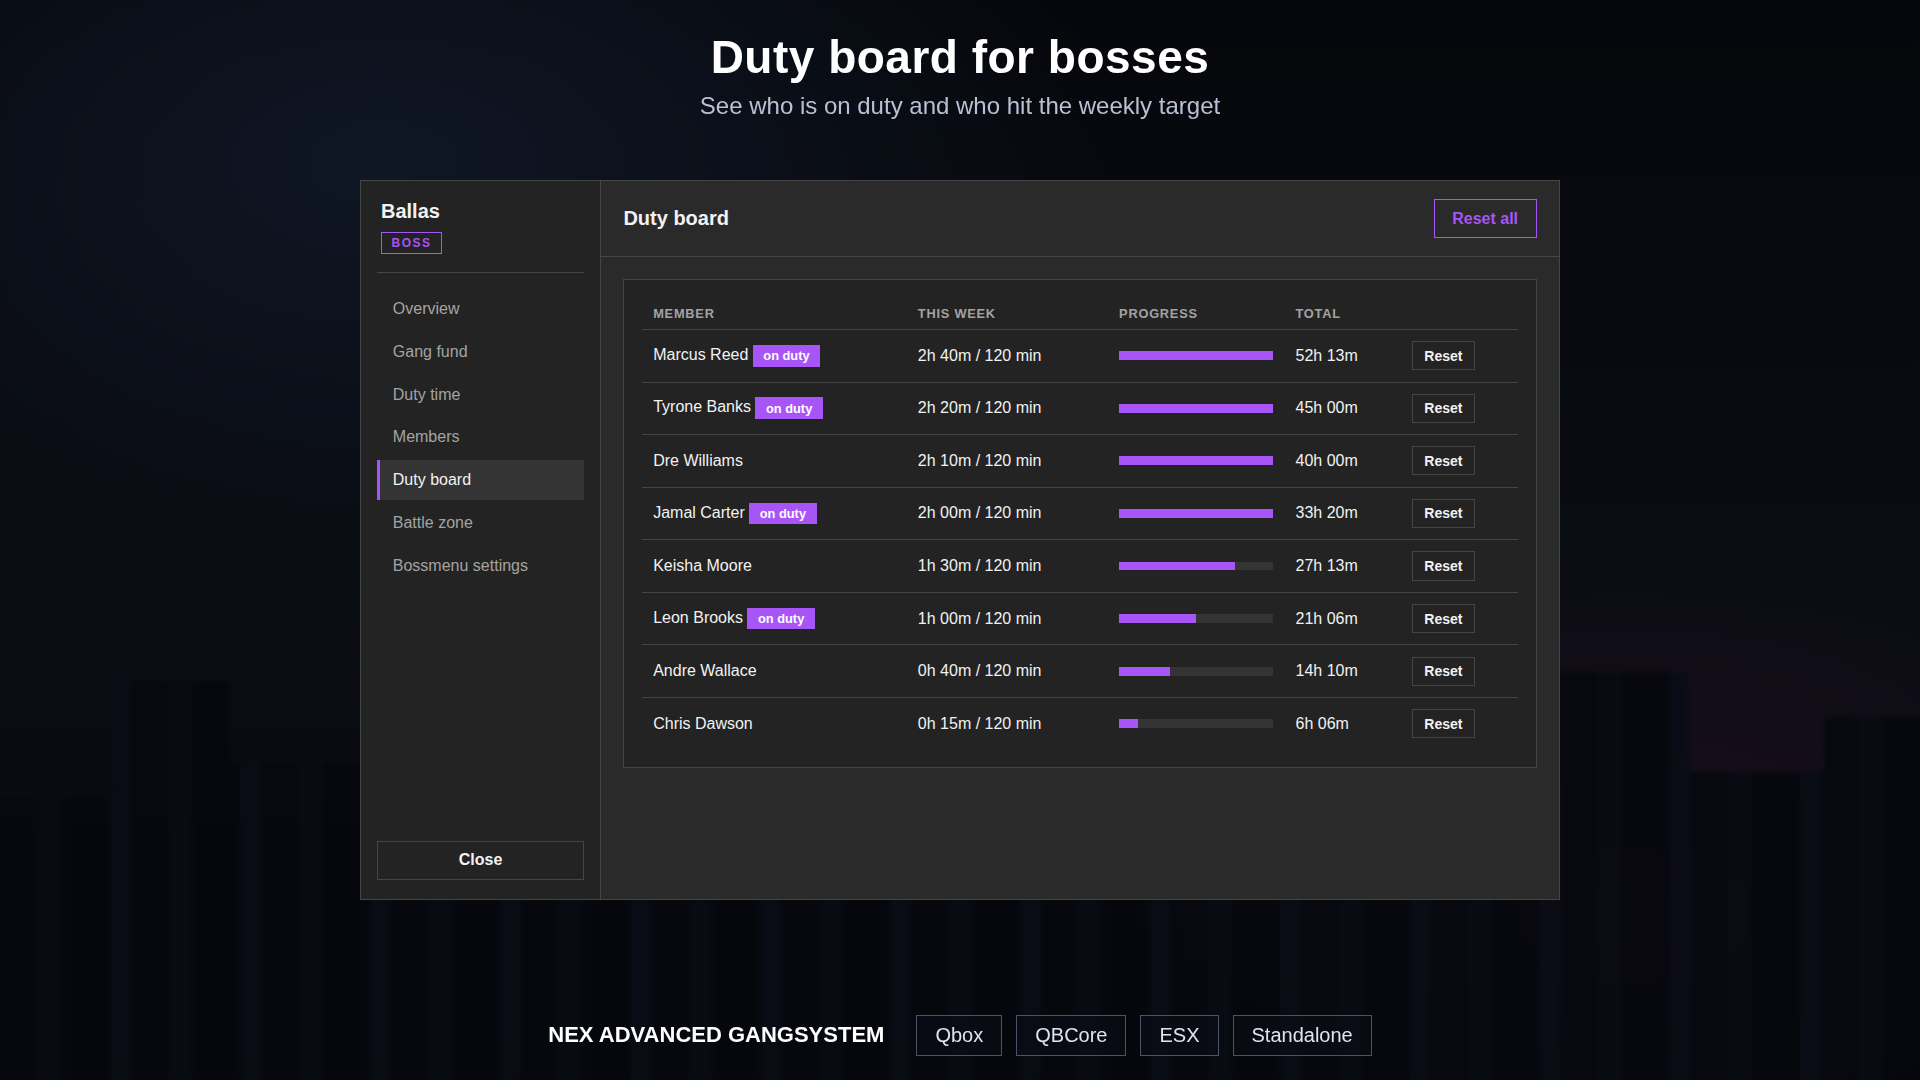The height and width of the screenshot is (1080, 1920).
Task: Click the Qbox framework tag
Action: coord(959,1036)
